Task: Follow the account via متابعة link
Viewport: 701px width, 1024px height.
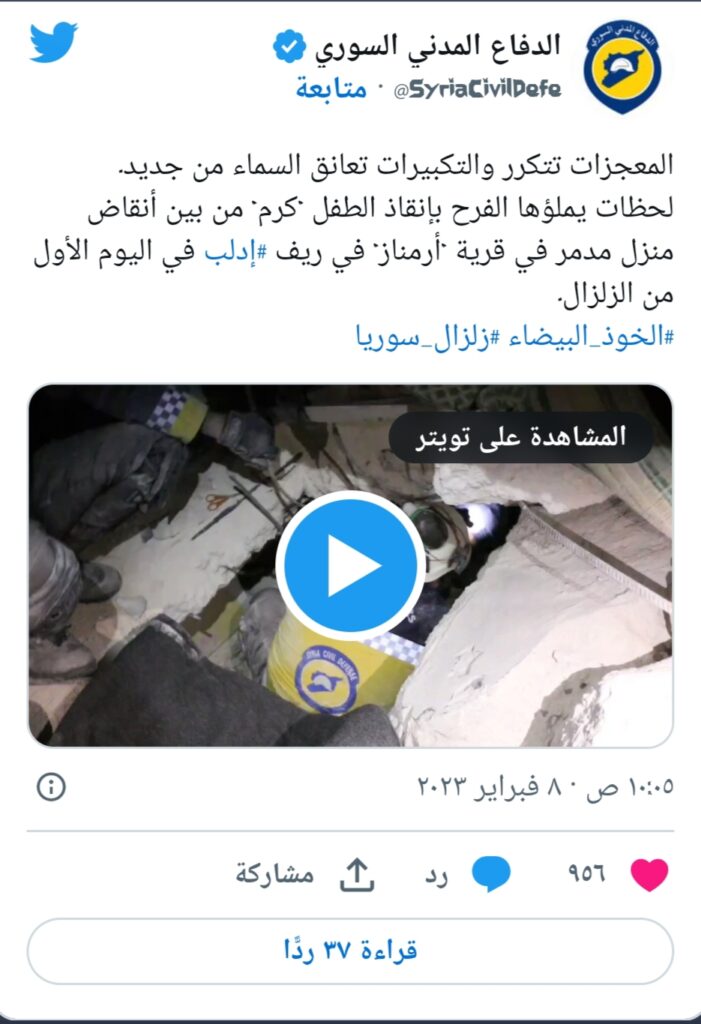Action: (x=331, y=88)
